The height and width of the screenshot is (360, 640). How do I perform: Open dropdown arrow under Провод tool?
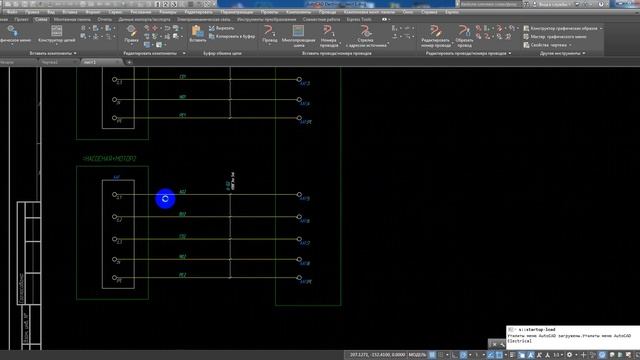pyautogui.click(x=269, y=45)
